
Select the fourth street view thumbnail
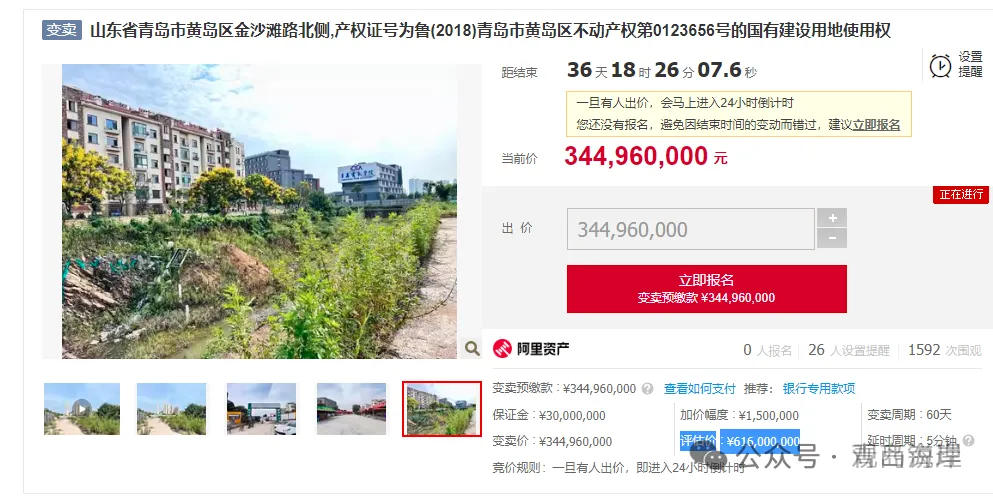coord(351,409)
